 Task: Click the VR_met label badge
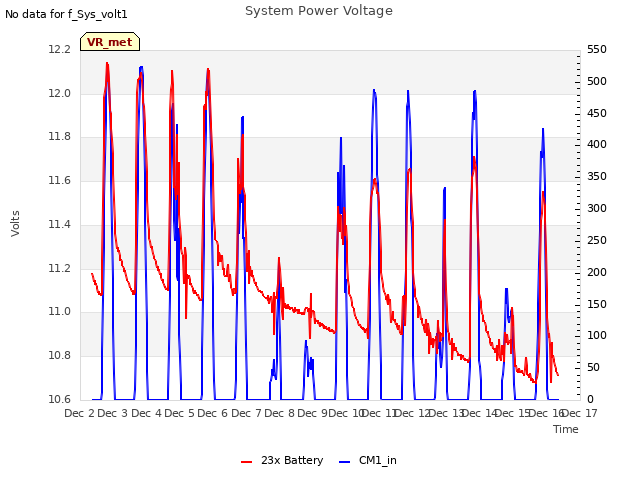110,42
